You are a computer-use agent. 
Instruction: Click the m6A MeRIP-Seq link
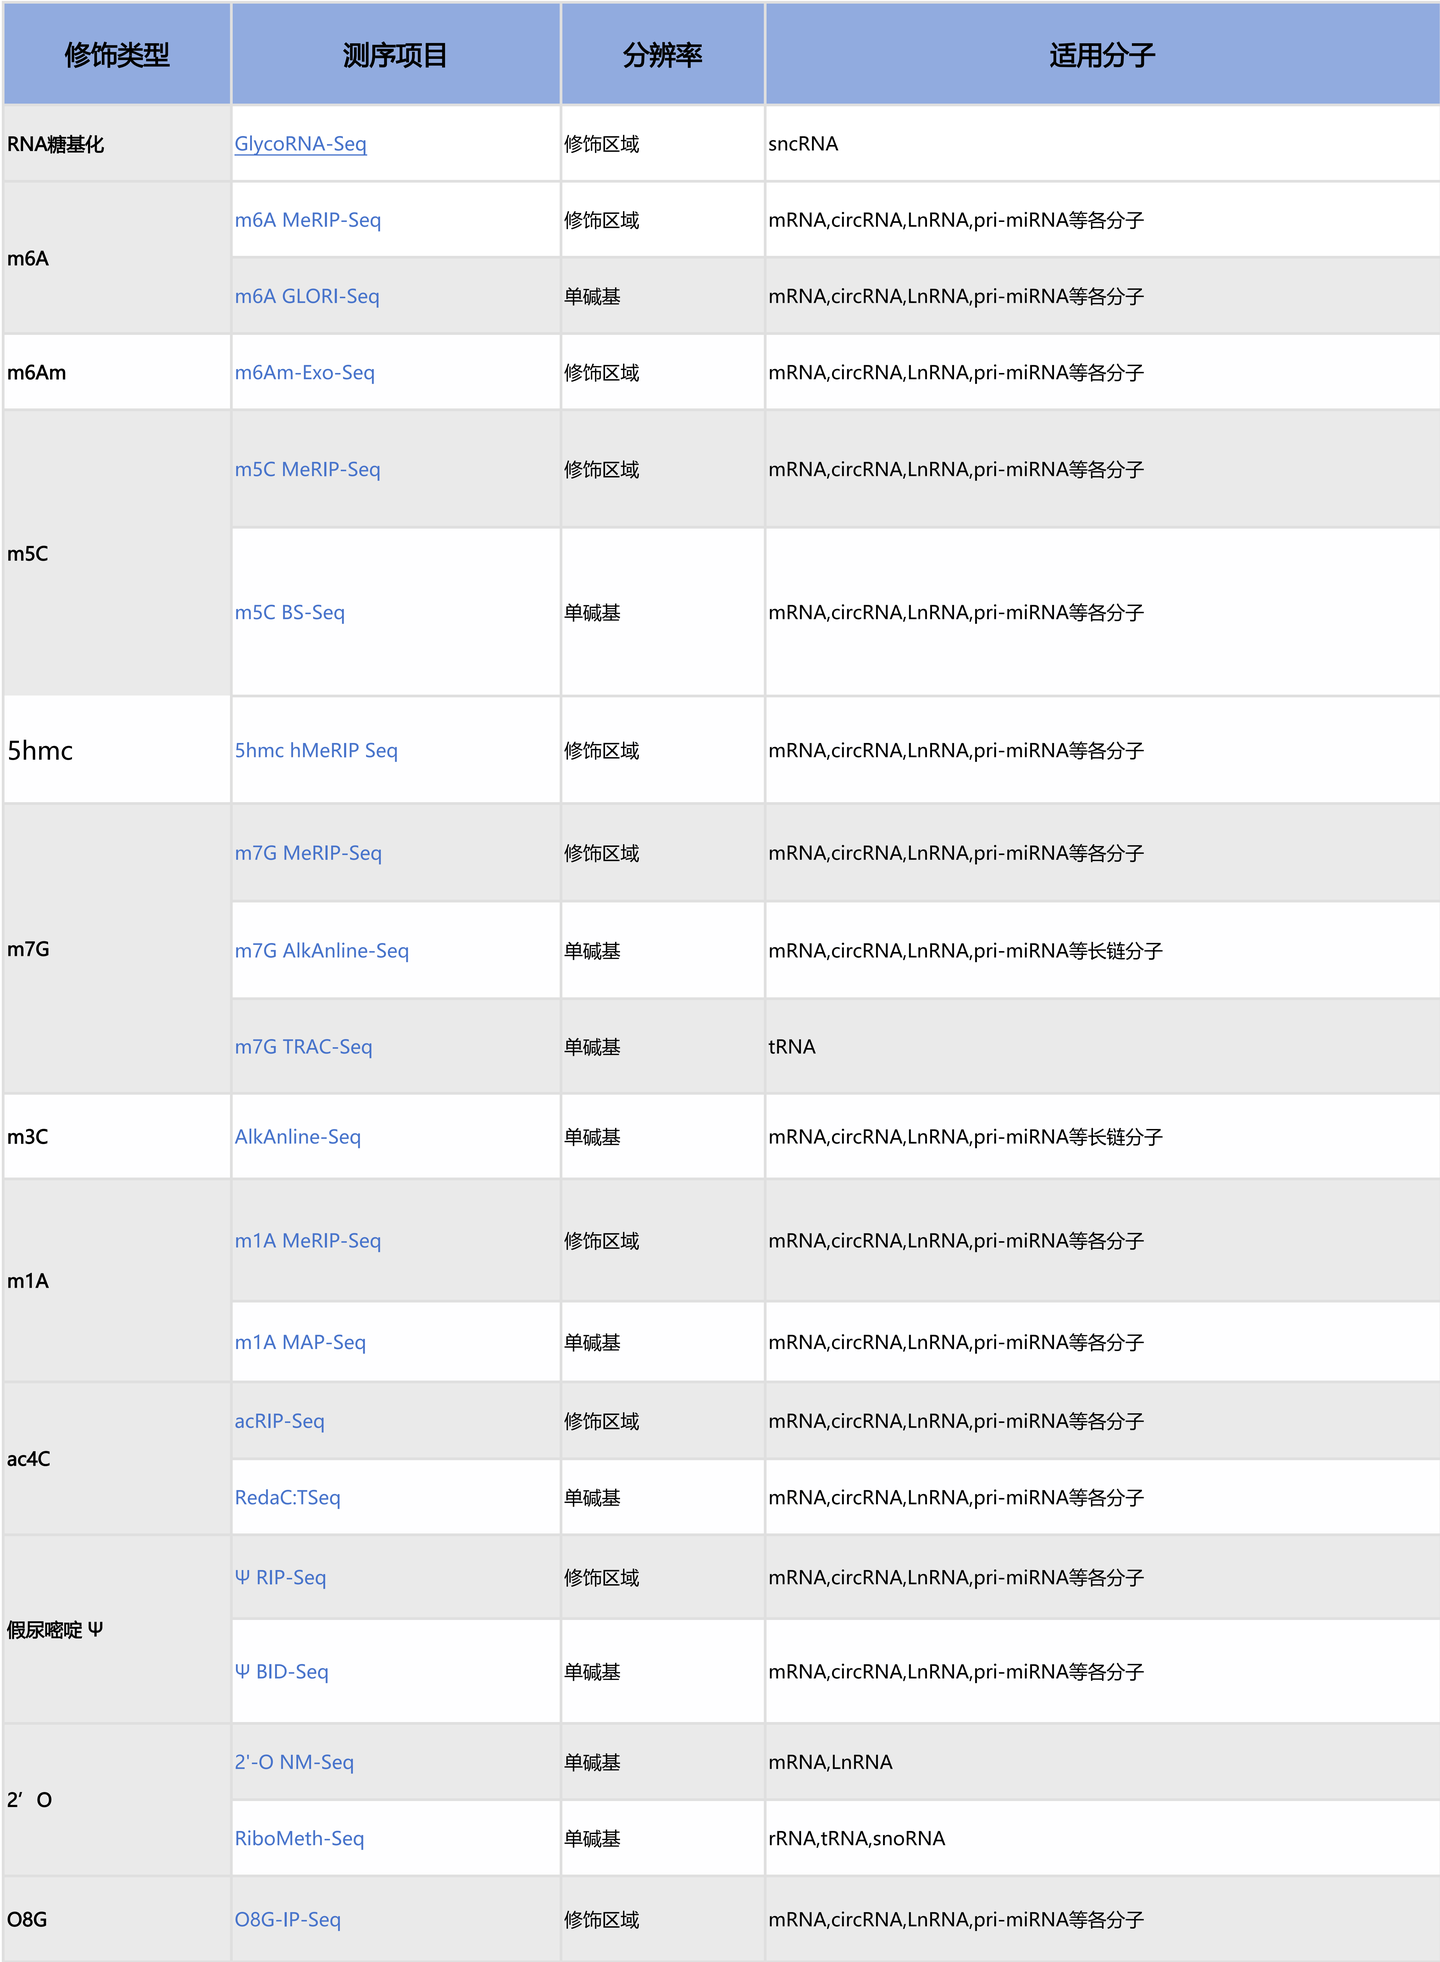tap(307, 220)
